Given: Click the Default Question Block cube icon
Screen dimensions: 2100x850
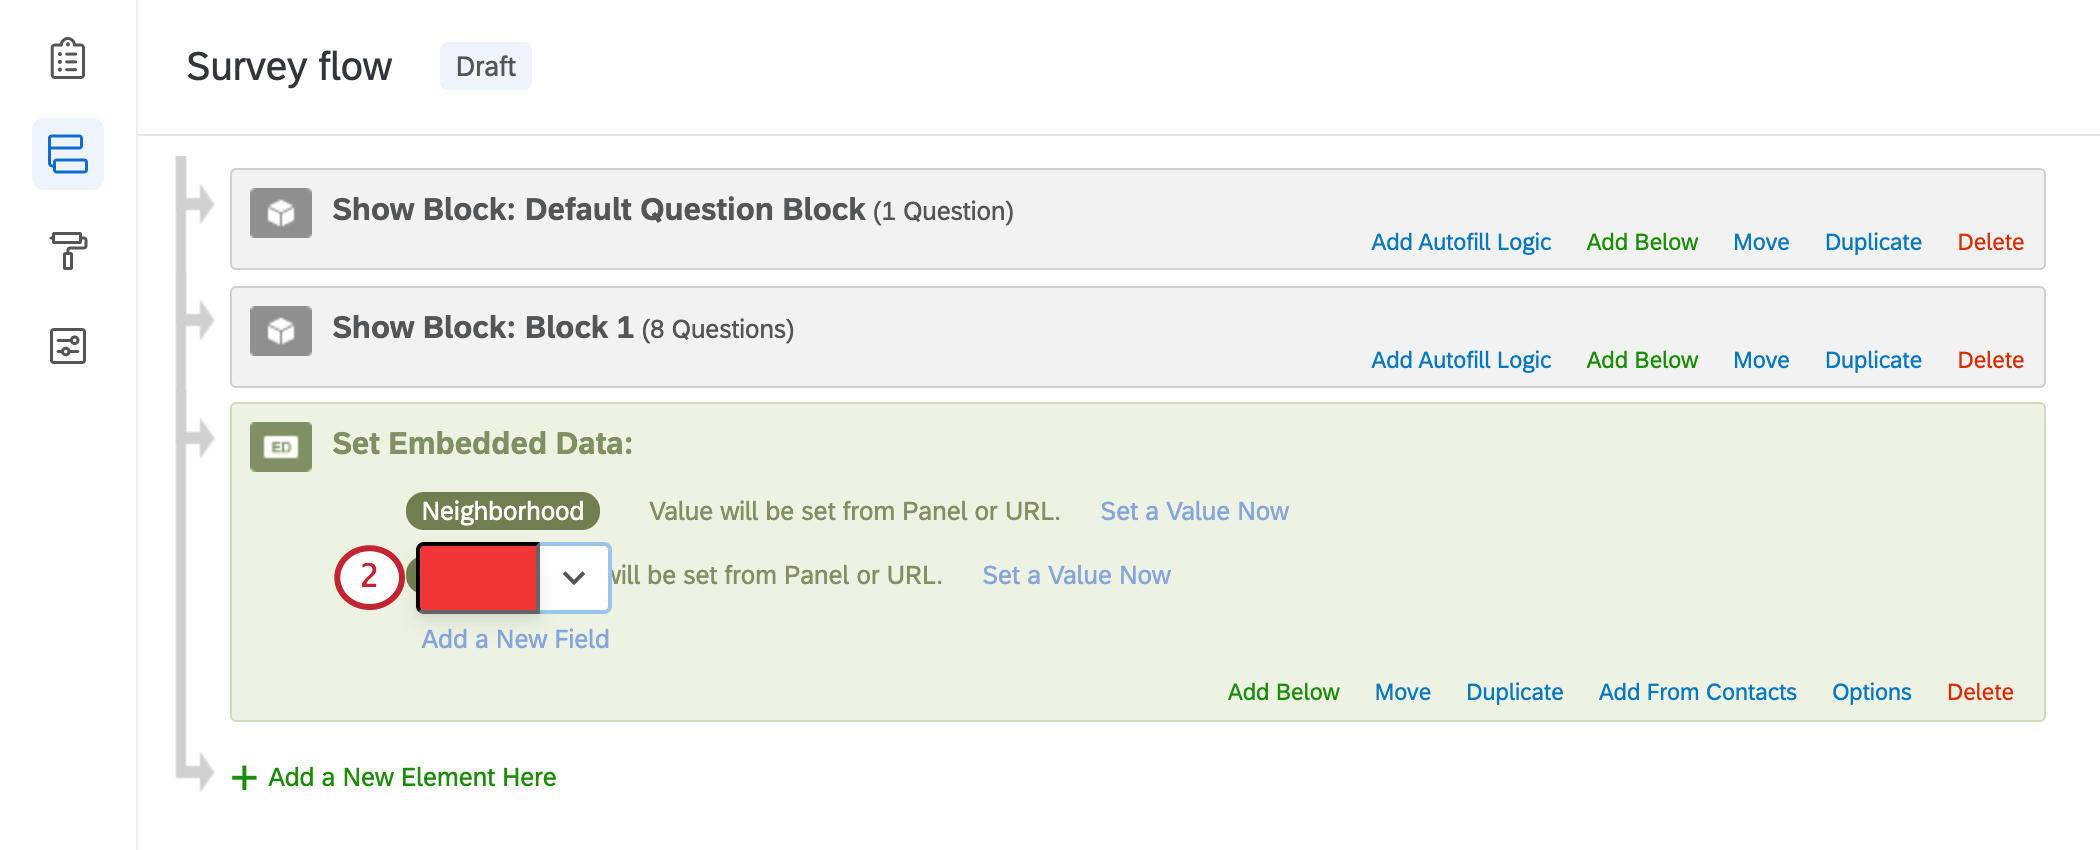Looking at the screenshot, I should (281, 213).
